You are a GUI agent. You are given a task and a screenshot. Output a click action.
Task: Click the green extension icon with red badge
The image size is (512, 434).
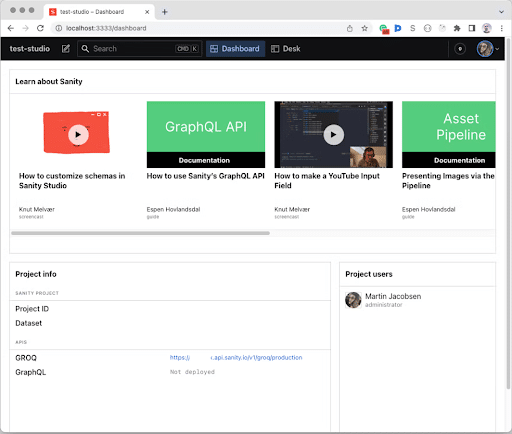tap(384, 29)
